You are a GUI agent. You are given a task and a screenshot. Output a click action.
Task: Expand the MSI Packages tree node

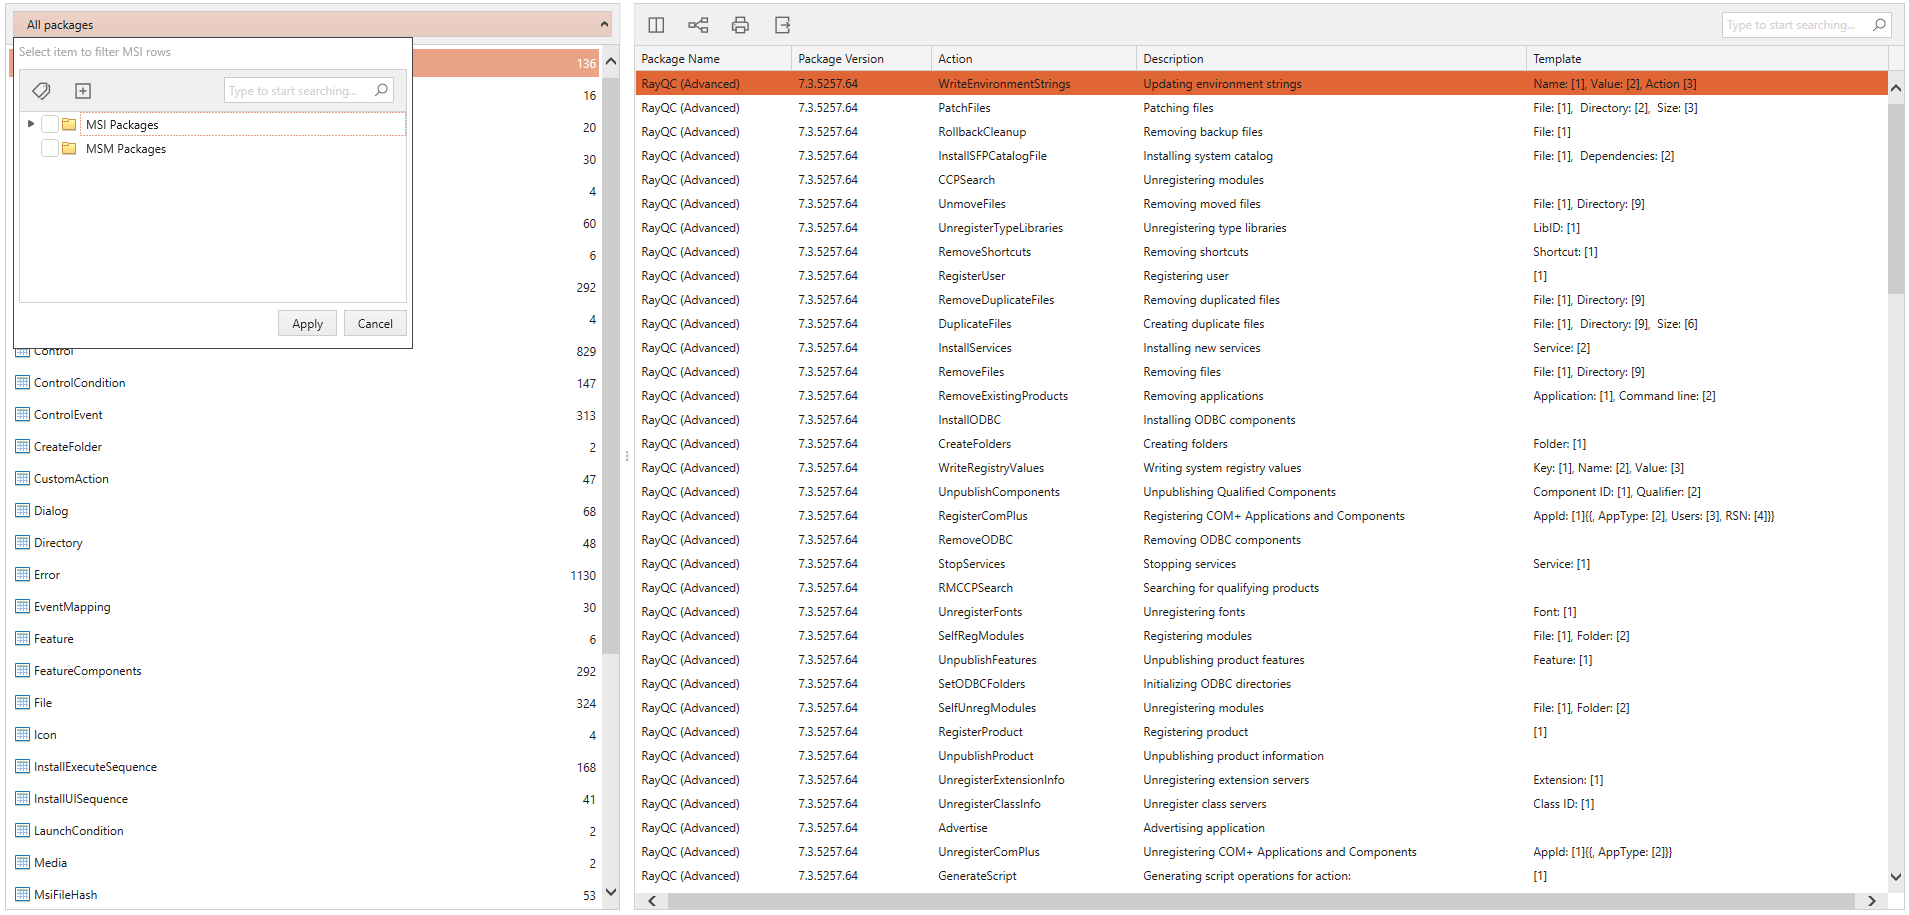tap(31, 124)
